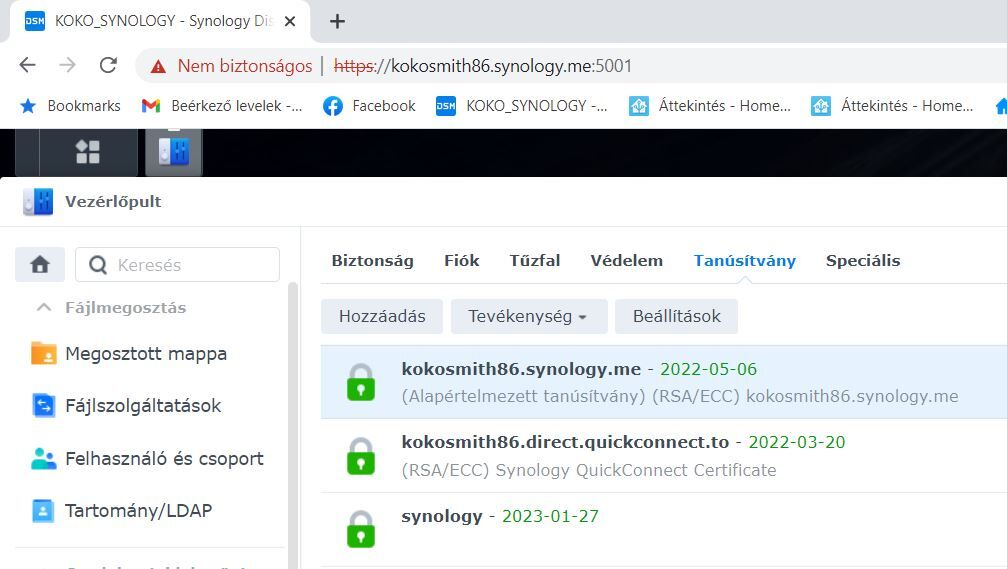This screenshot has width=1007, height=569.
Task: Open Gmail Beérkező levelek bookmark
Action: click(x=222, y=106)
